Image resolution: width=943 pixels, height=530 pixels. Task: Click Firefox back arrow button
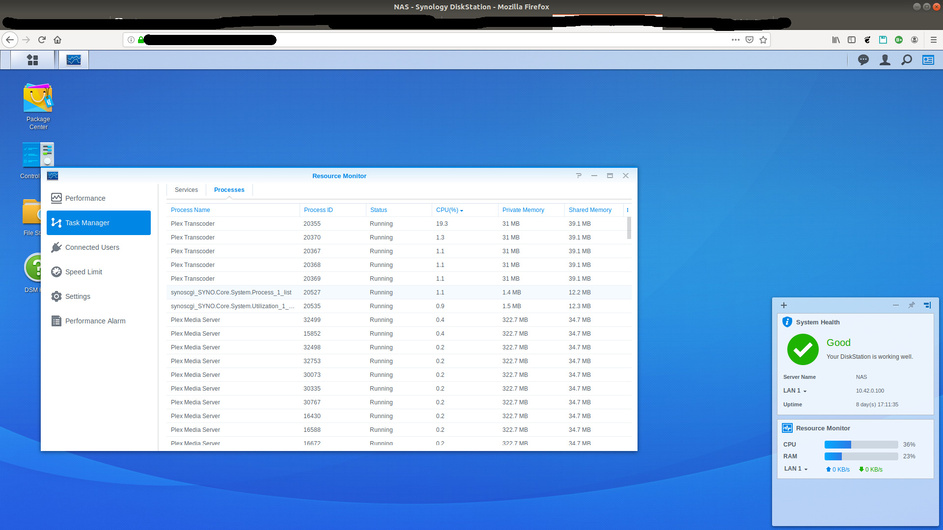pos(10,40)
